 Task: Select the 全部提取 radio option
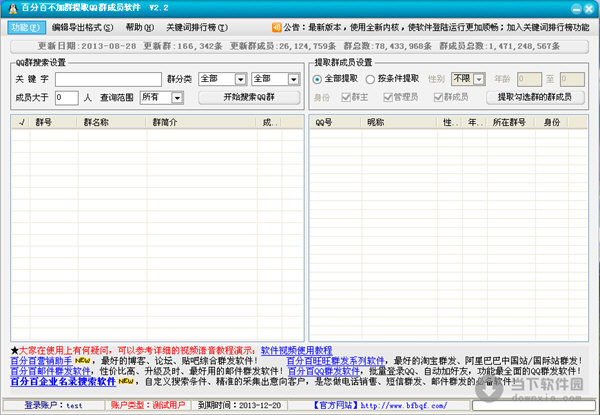click(x=318, y=79)
